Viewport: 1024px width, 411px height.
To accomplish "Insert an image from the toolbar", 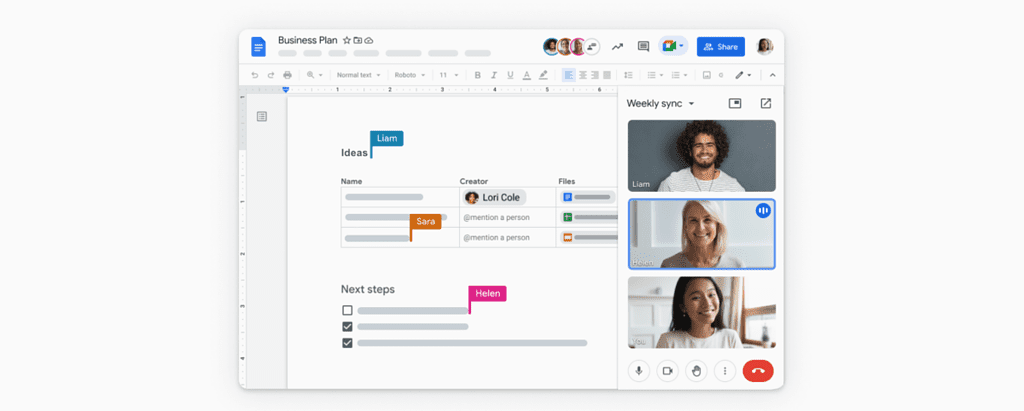I will [x=706, y=75].
